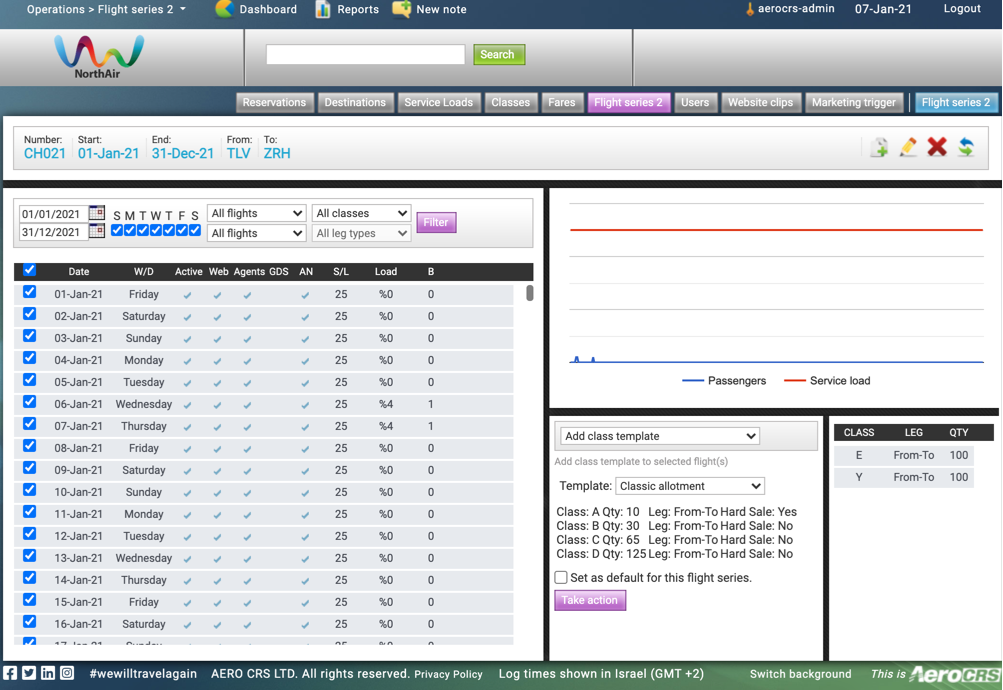Deselect the 01-Jan-21 flight row checkbox
Screen dimensions: 1003x690
coord(28,291)
